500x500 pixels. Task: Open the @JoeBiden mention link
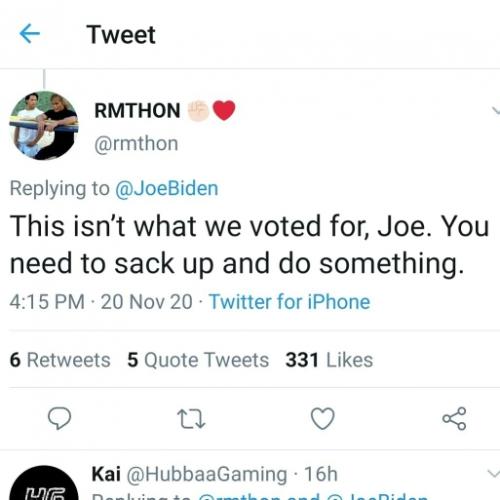[x=166, y=188]
